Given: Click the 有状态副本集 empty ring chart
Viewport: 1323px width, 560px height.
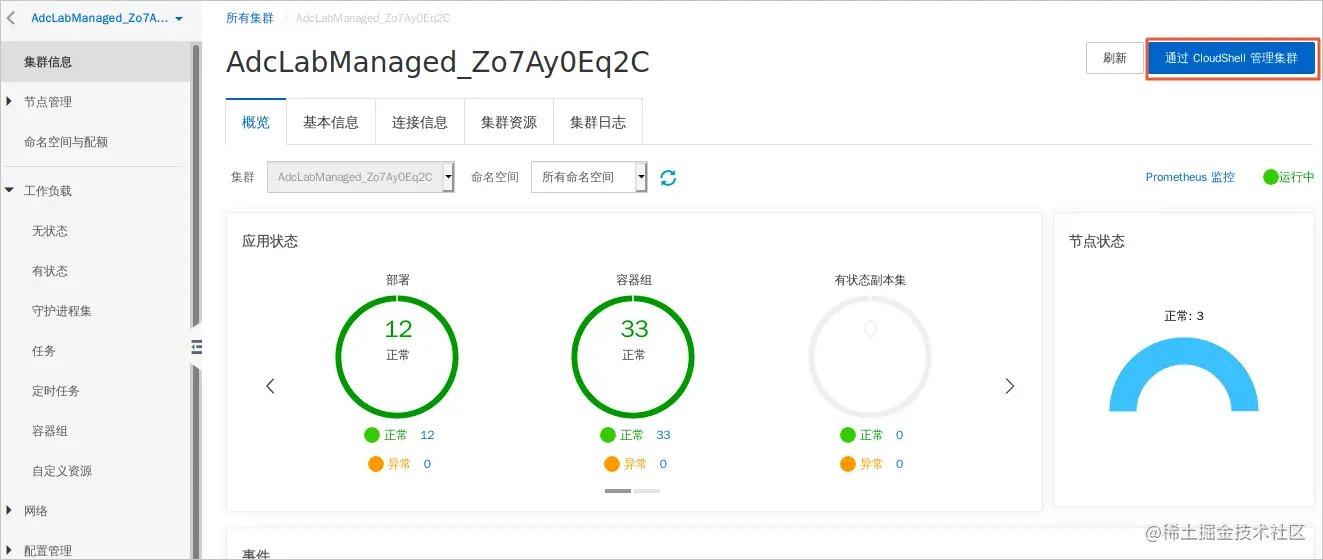Looking at the screenshot, I should click(870, 356).
